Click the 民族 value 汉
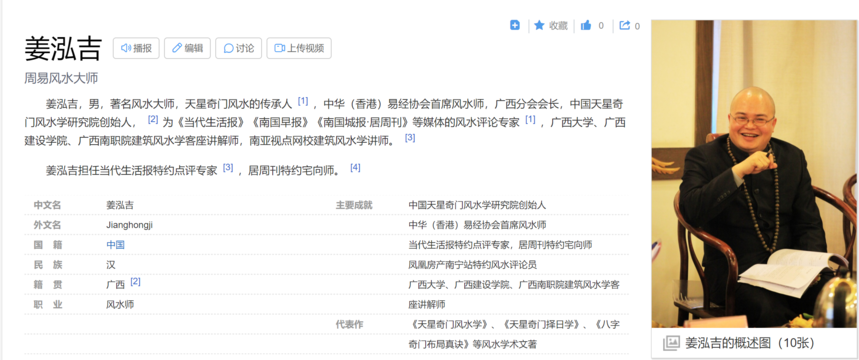This screenshot has width=859, height=360. coord(111,265)
